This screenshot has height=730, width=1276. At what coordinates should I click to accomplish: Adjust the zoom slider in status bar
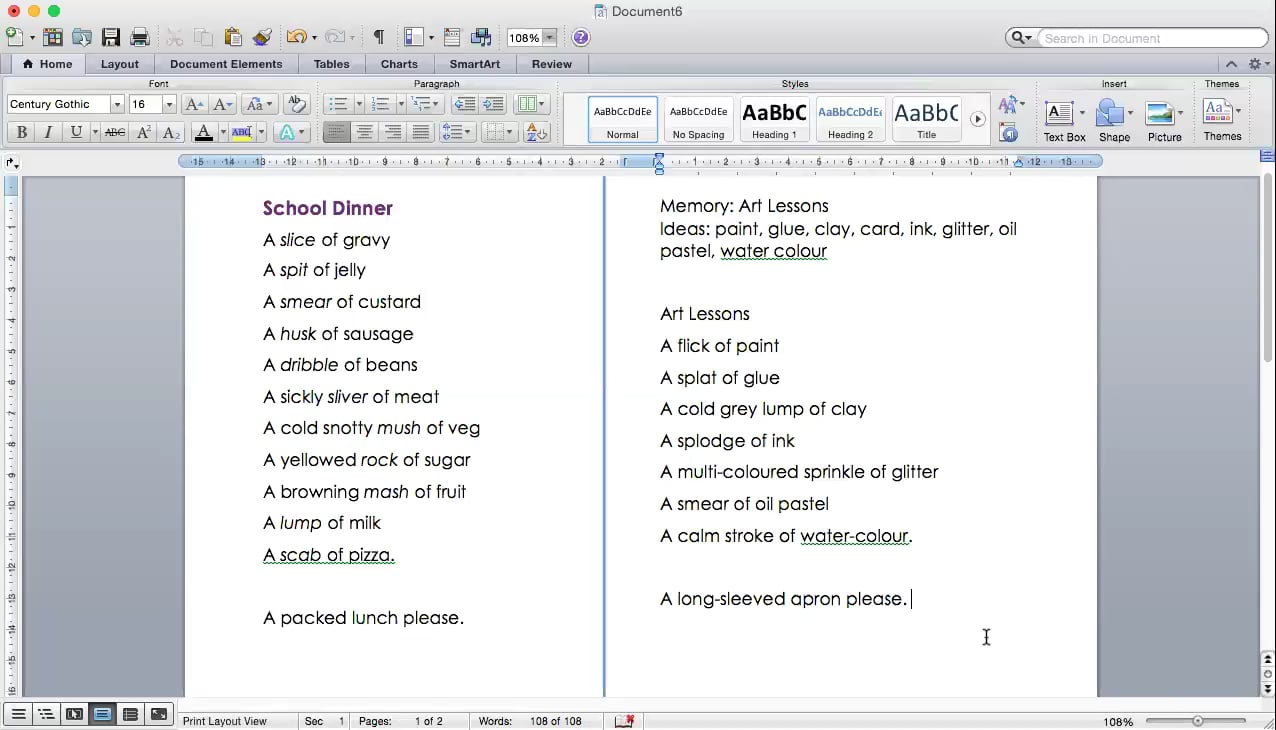pyautogui.click(x=1198, y=721)
